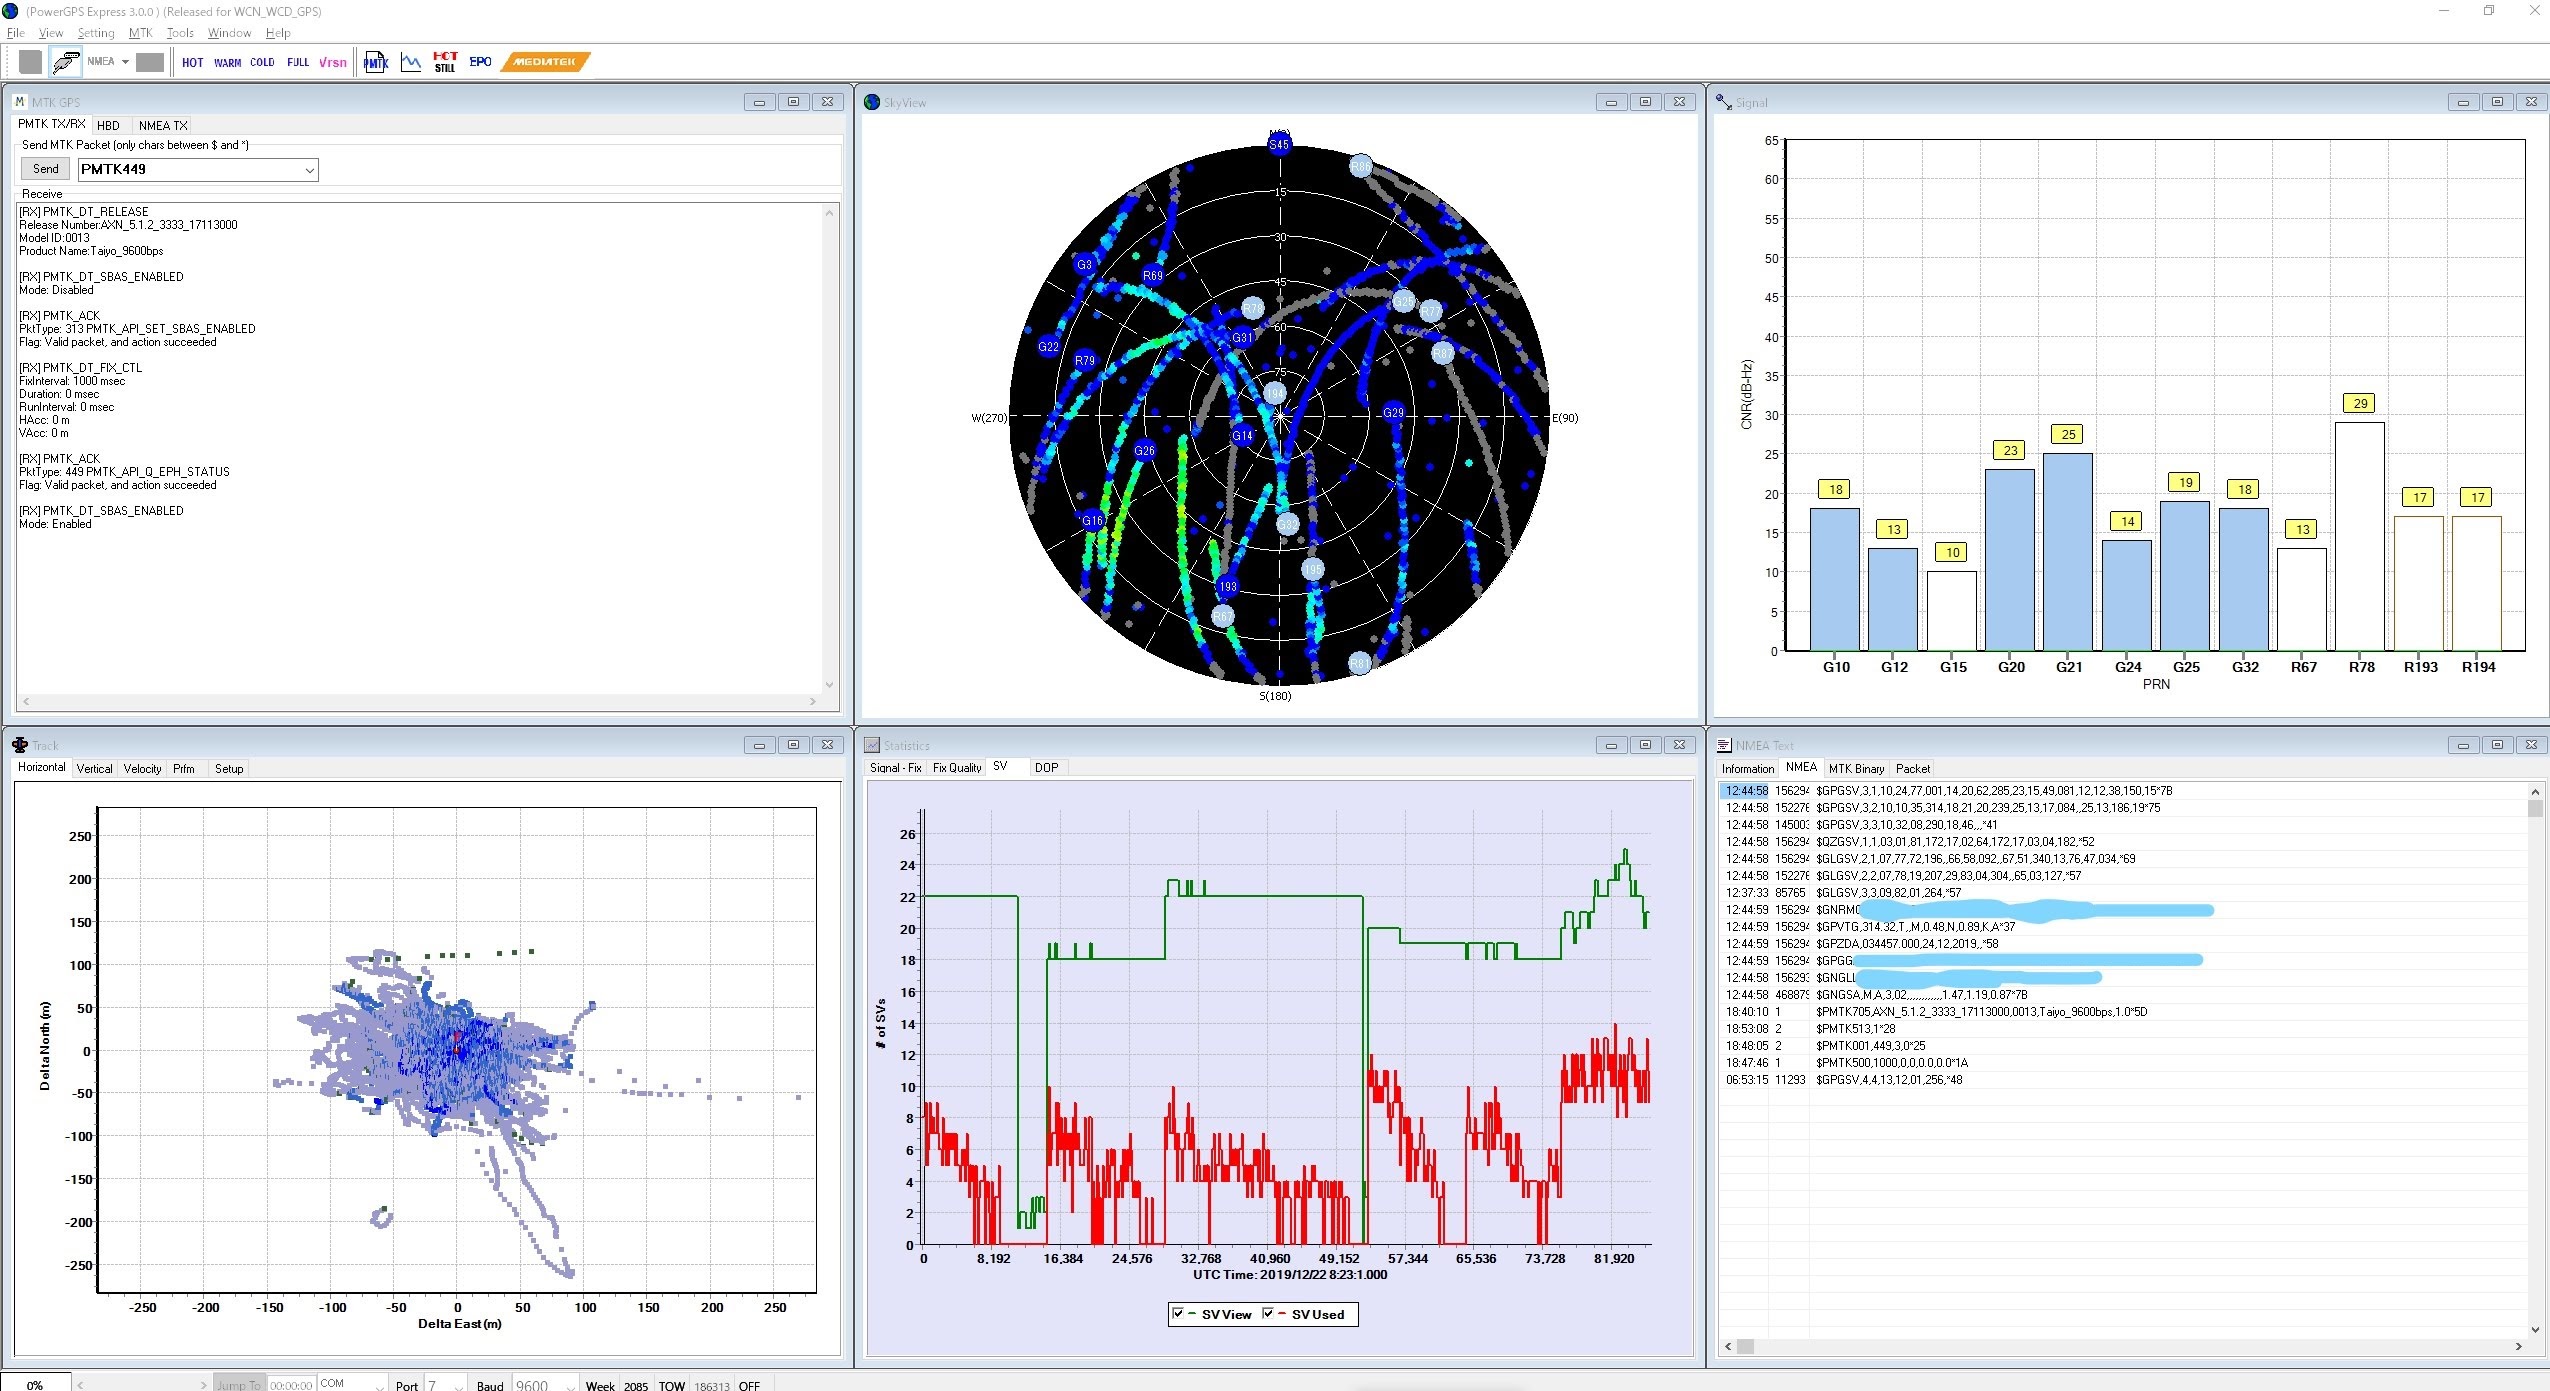Click the G21 signal bar

(x=2068, y=552)
